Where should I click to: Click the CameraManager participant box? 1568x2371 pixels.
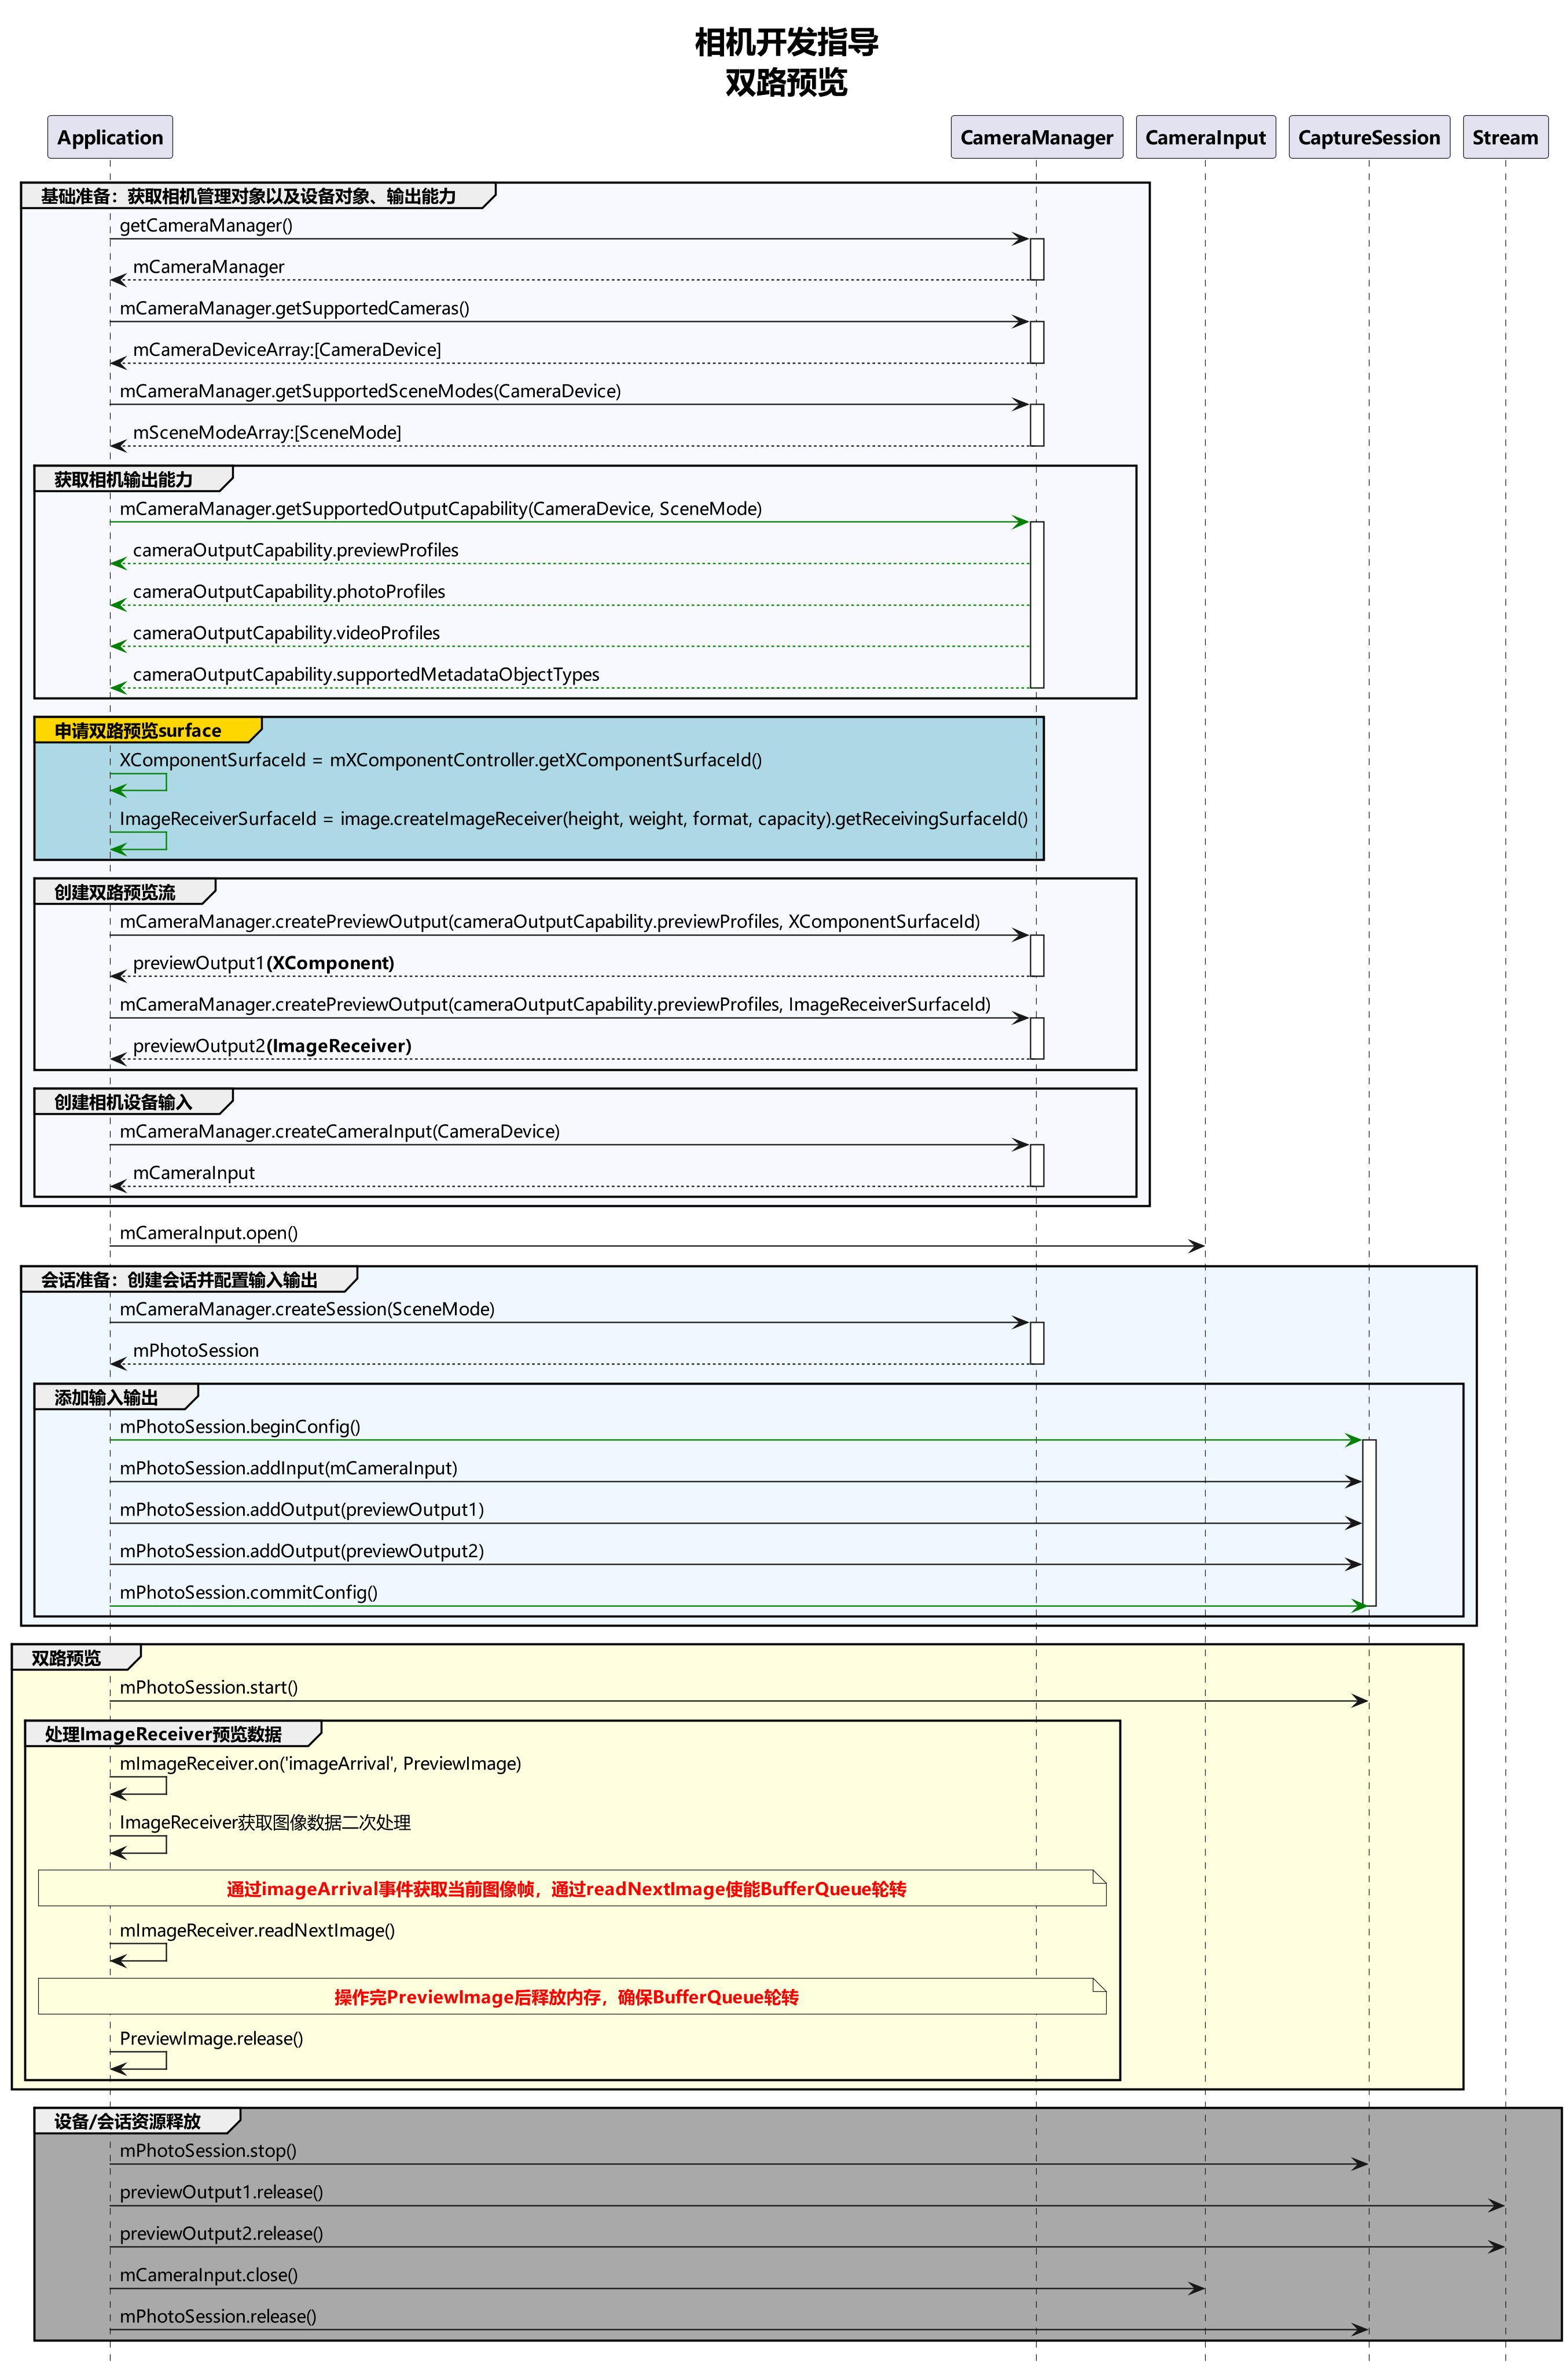[x=1036, y=137]
